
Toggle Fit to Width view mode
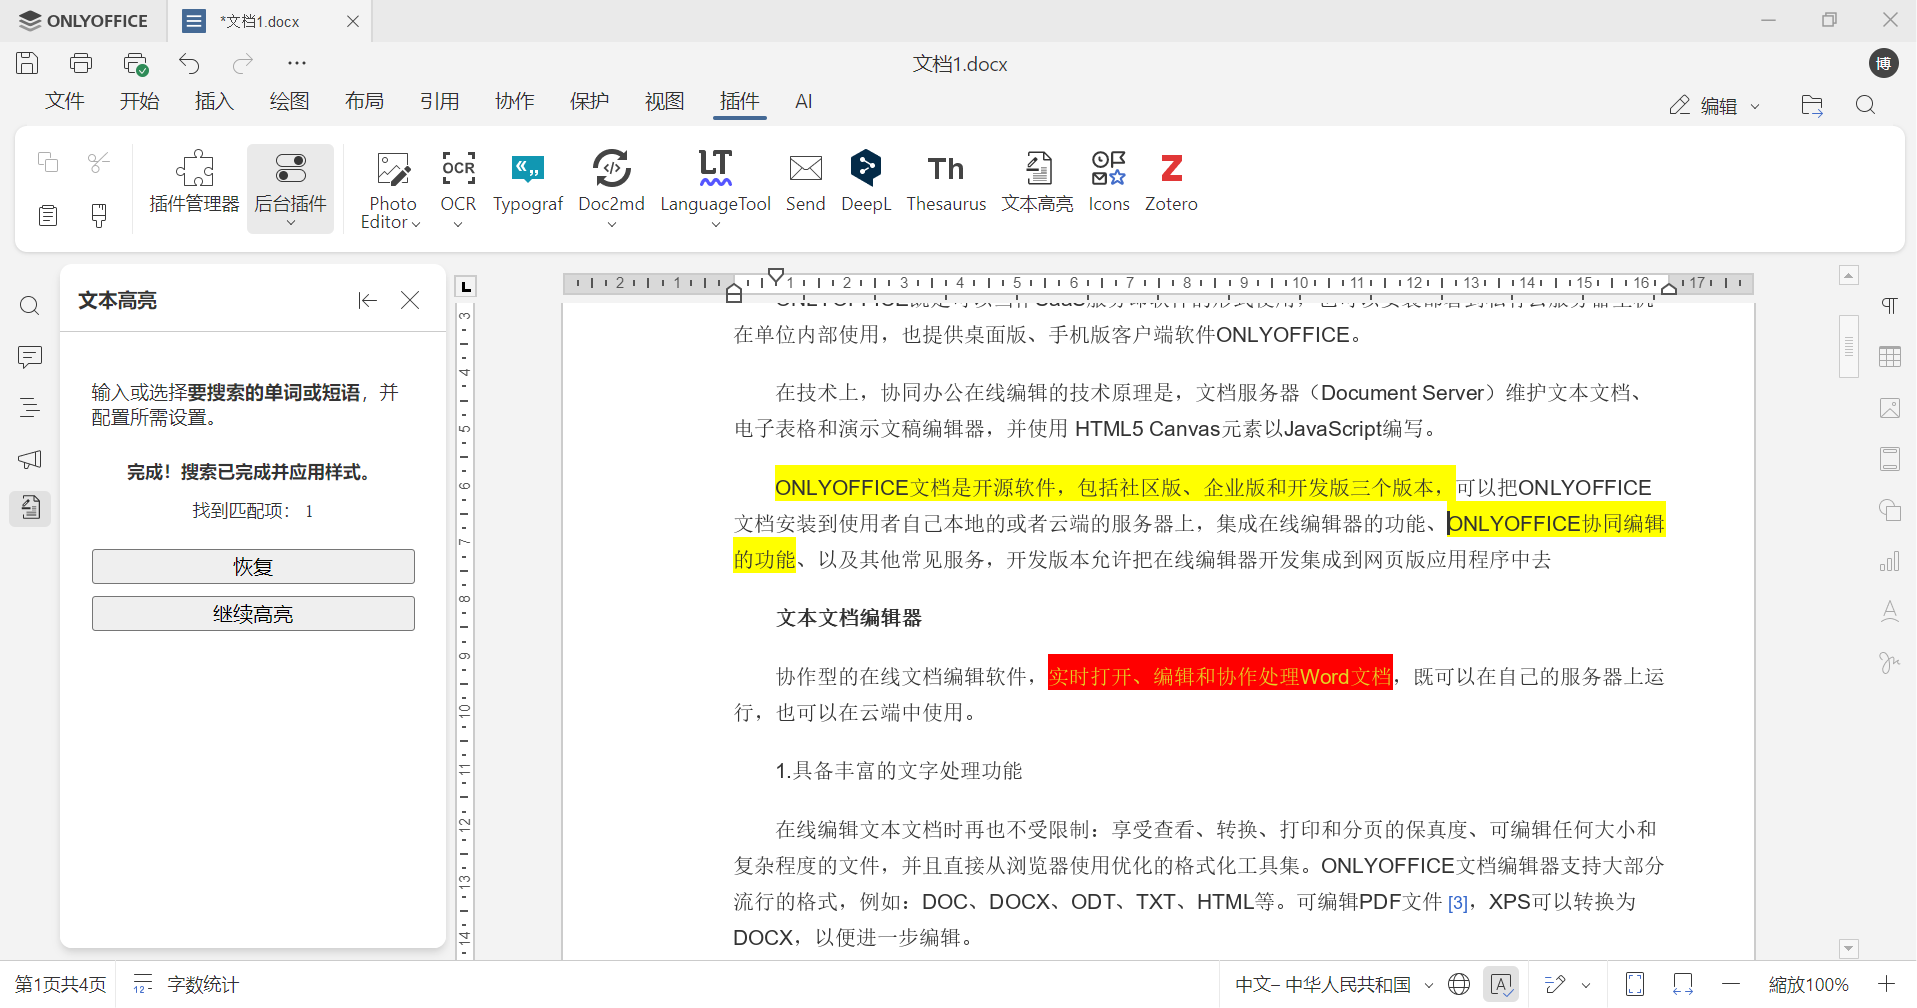coord(1684,984)
